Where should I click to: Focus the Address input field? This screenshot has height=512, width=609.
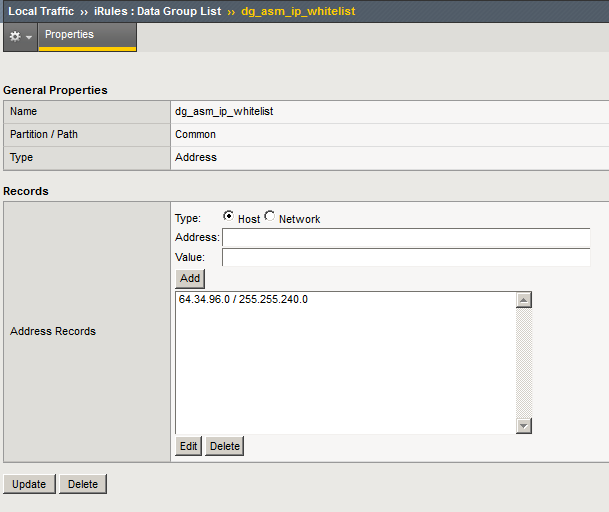pyautogui.click(x=405, y=237)
